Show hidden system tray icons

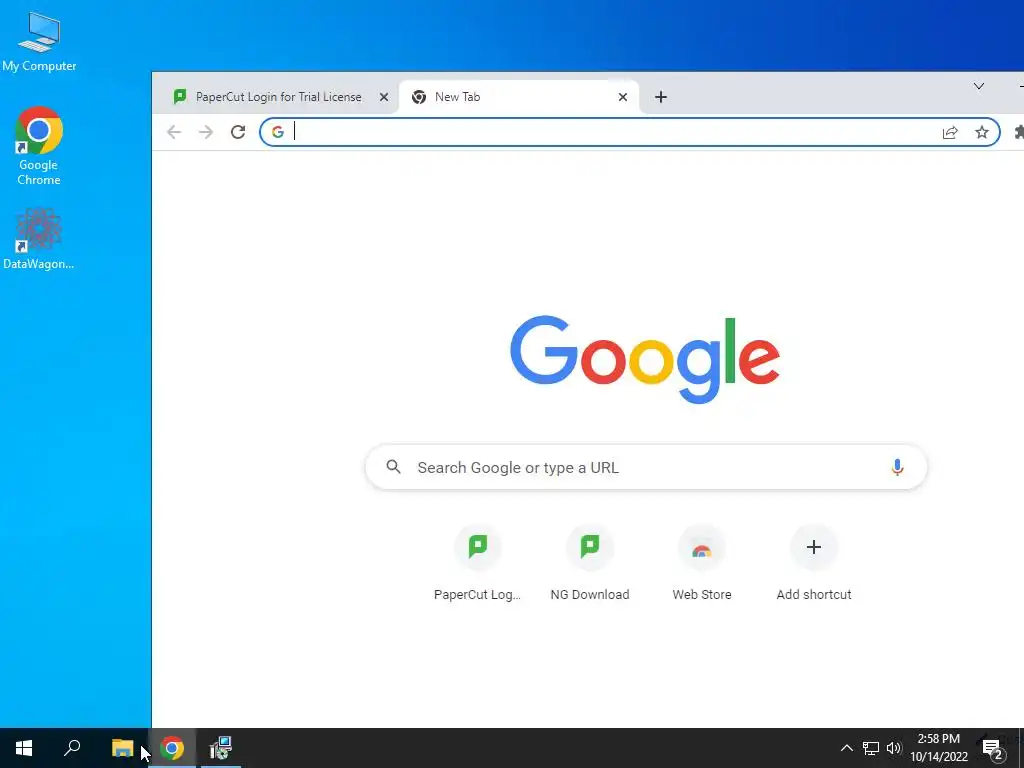click(846, 748)
